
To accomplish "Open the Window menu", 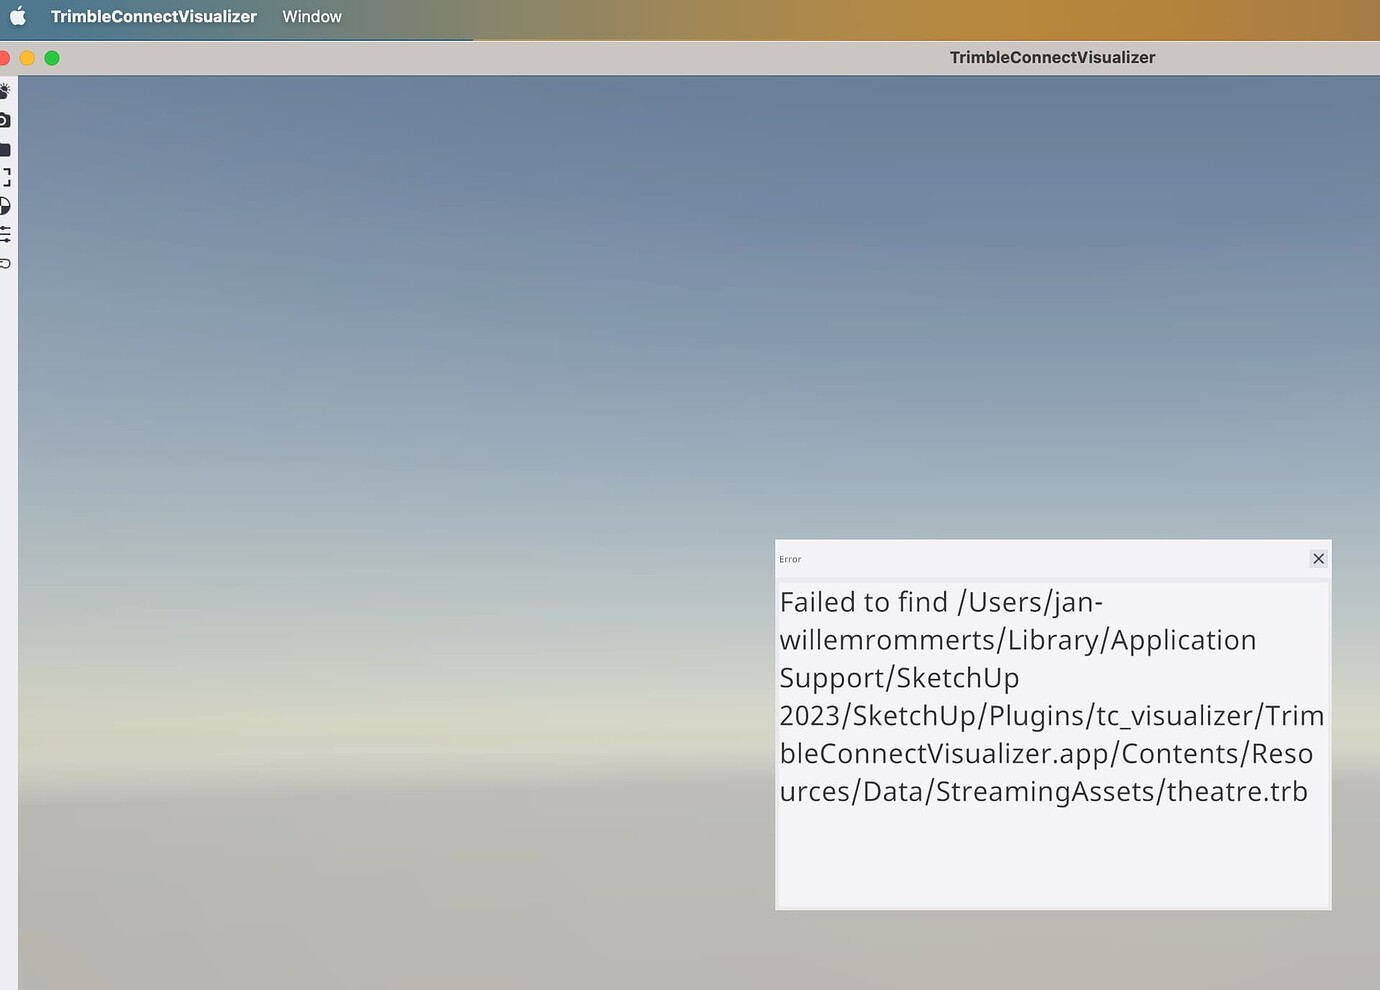I will tap(311, 16).
